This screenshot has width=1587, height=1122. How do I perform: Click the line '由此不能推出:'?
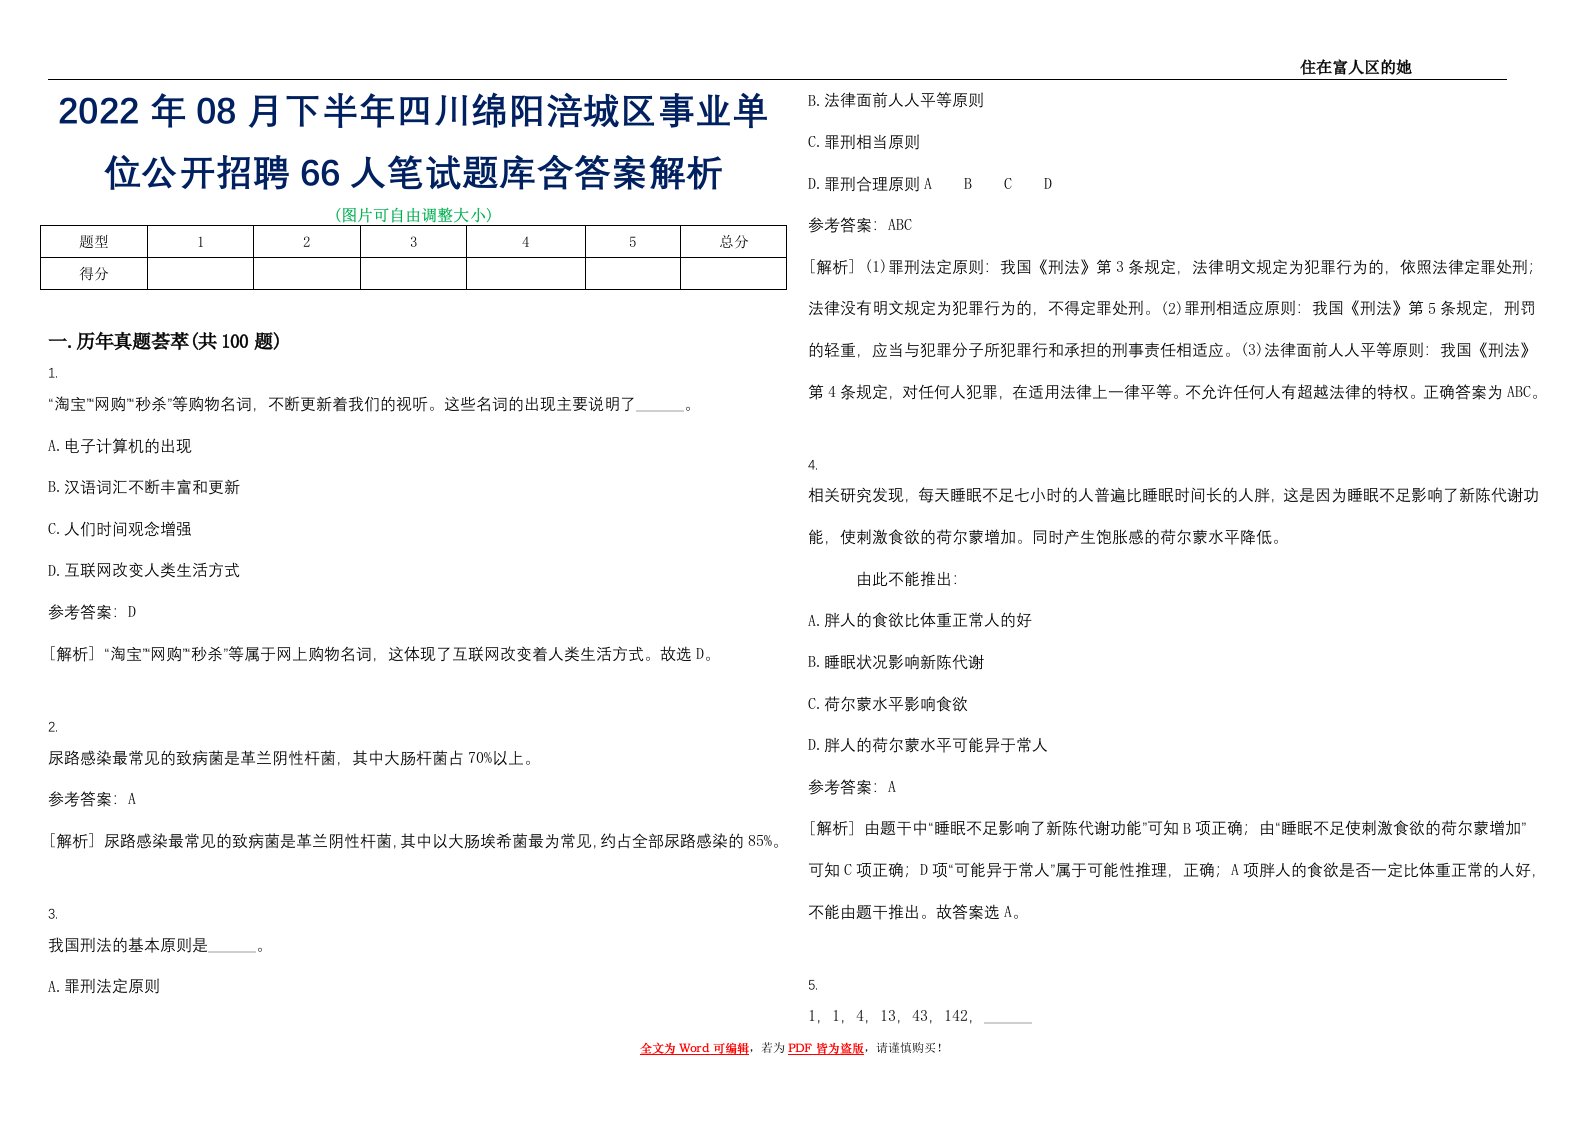pos(907,579)
